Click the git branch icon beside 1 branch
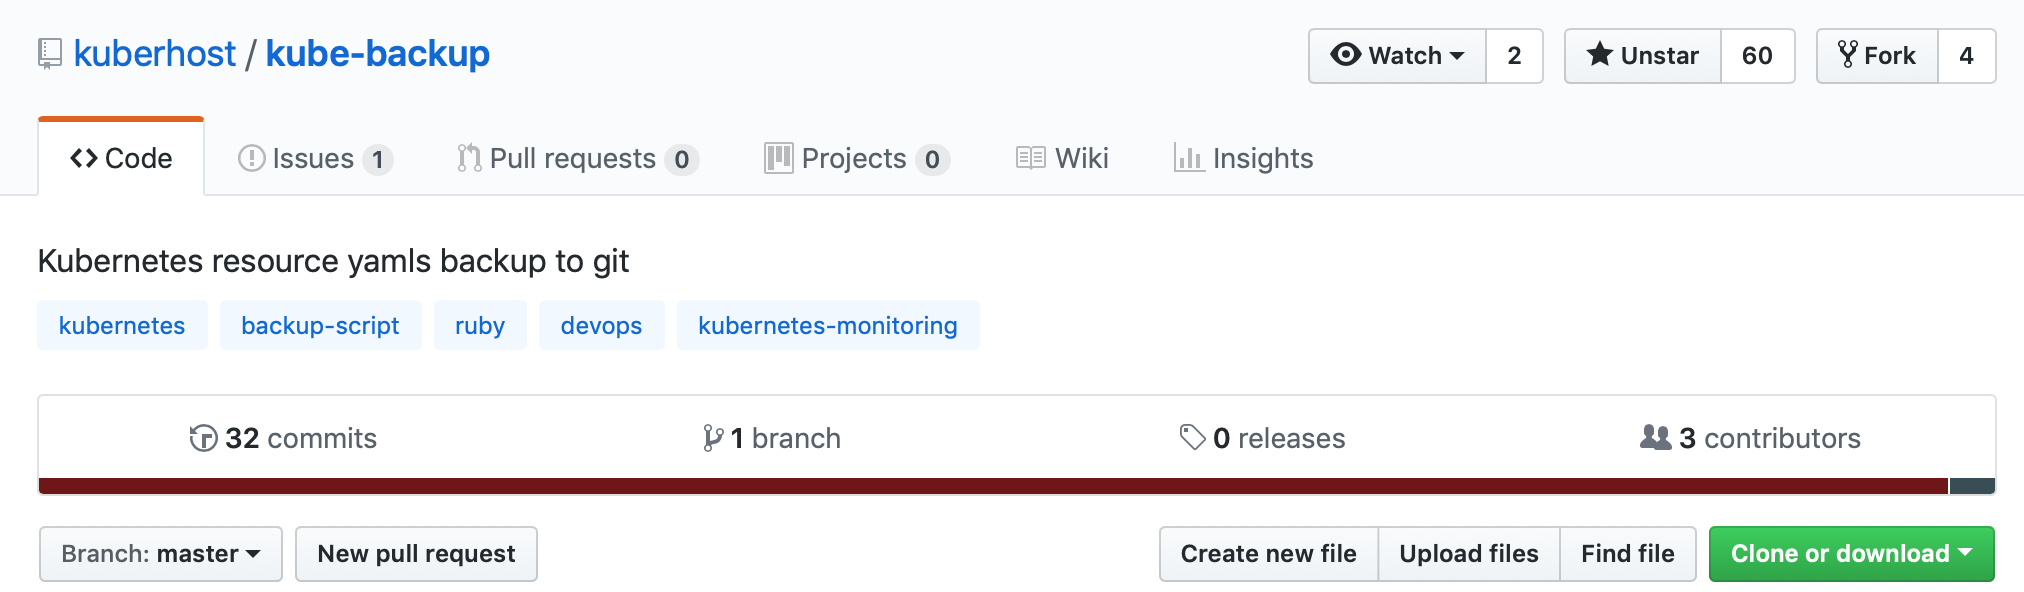2024x592 pixels. [712, 438]
